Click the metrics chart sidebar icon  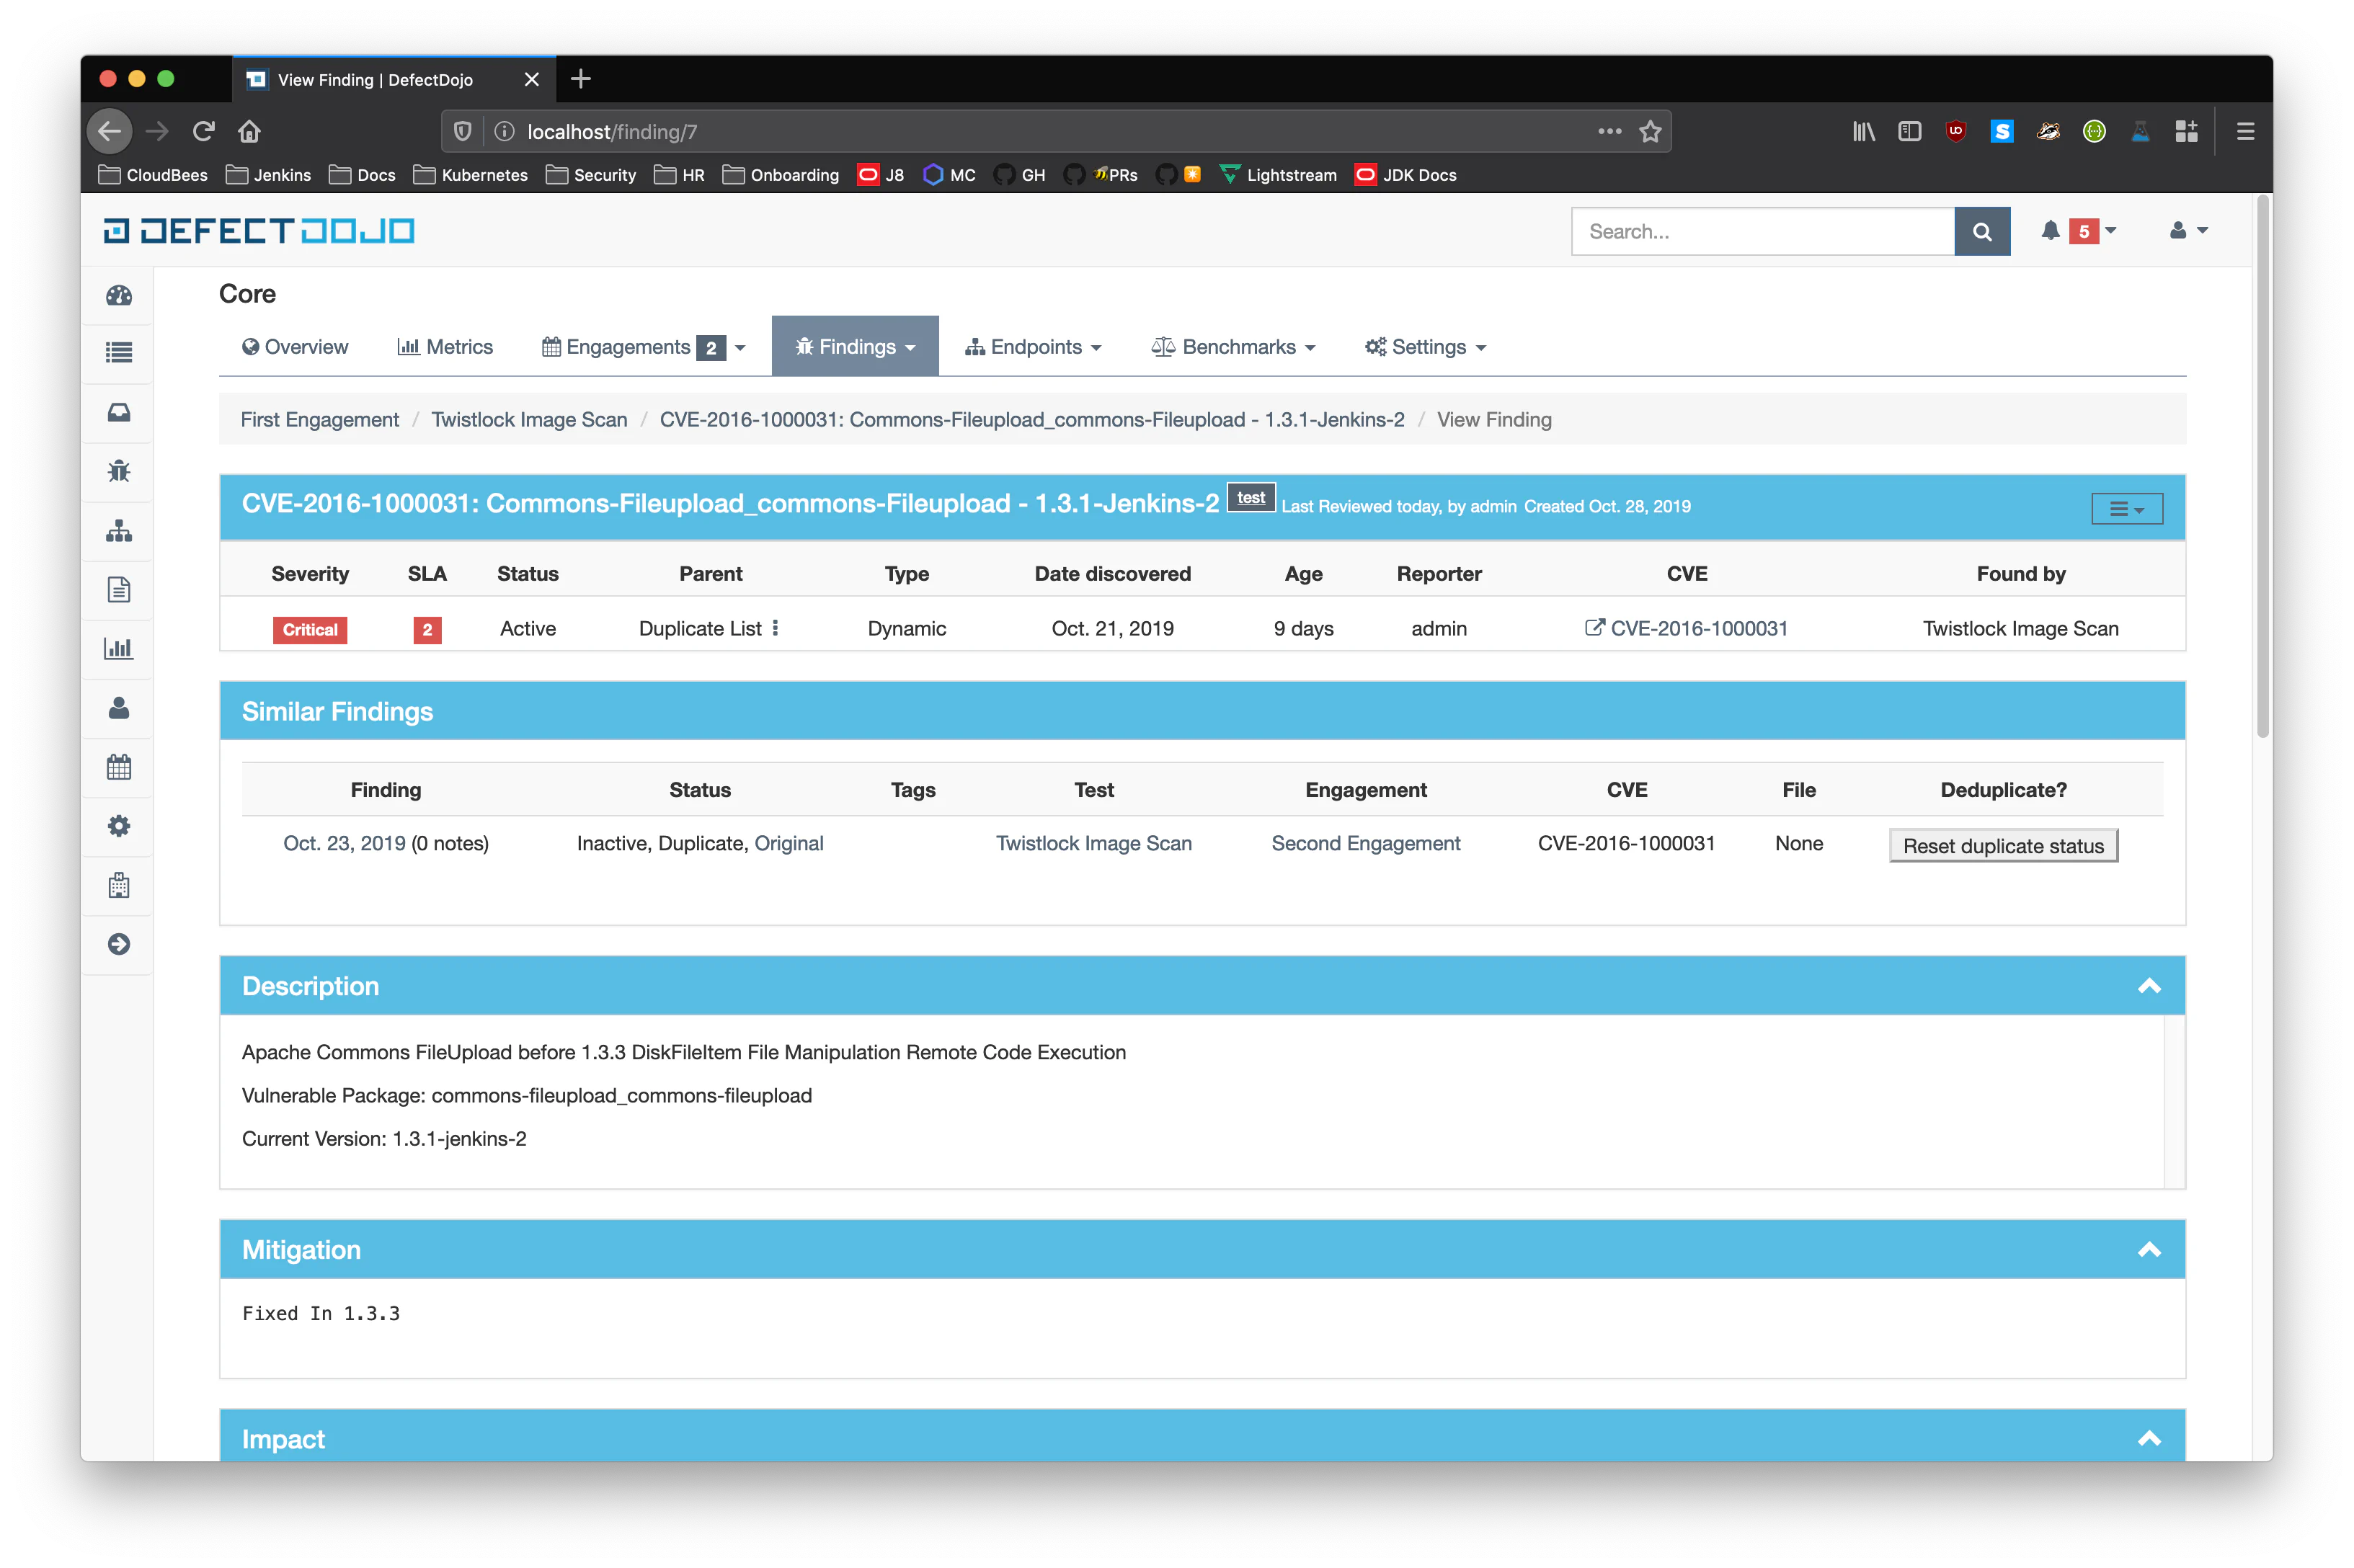coord(119,648)
